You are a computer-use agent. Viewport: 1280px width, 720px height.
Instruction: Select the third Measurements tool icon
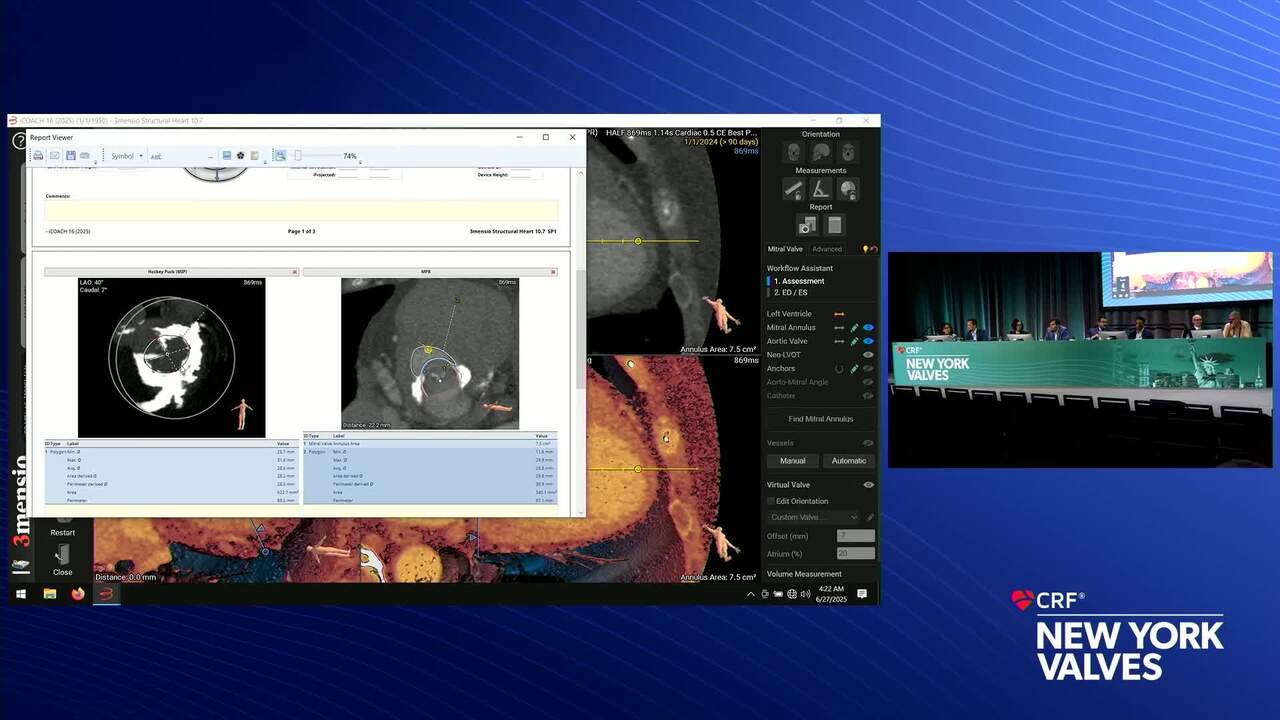pyautogui.click(x=848, y=189)
